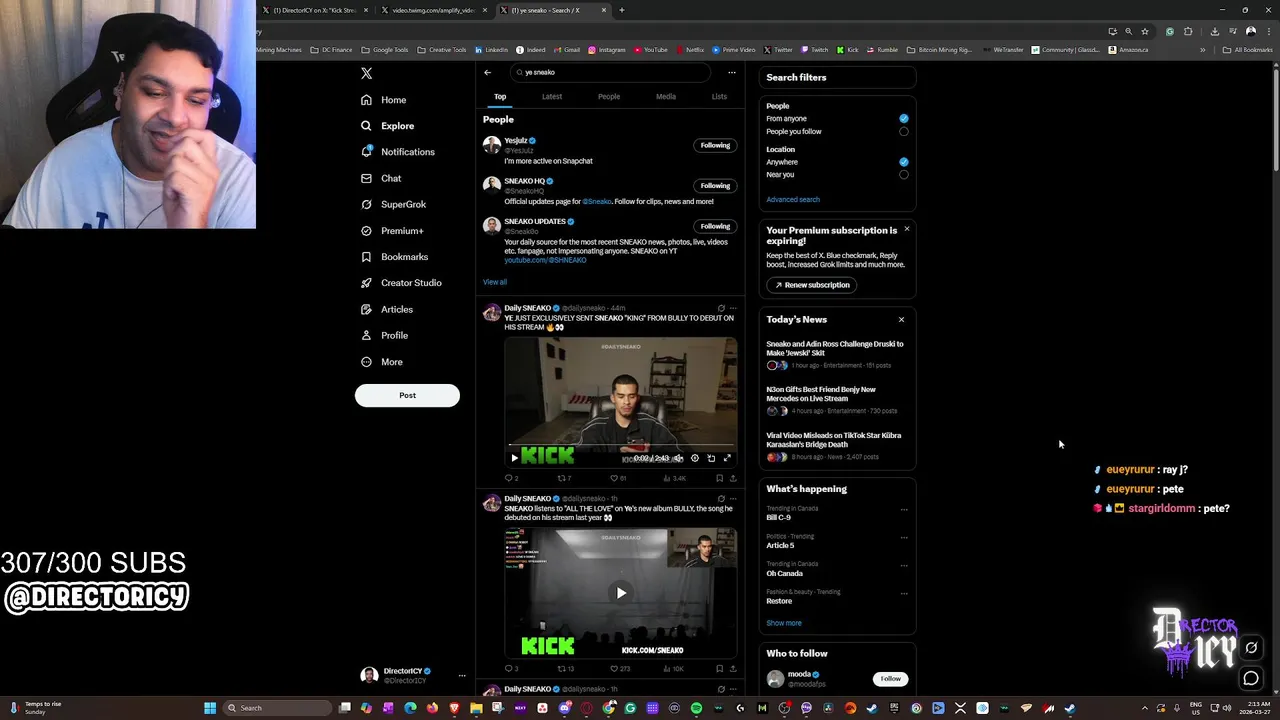This screenshot has width=1280, height=720.
Task: Open settings gear on the first video
Action: pos(695,458)
